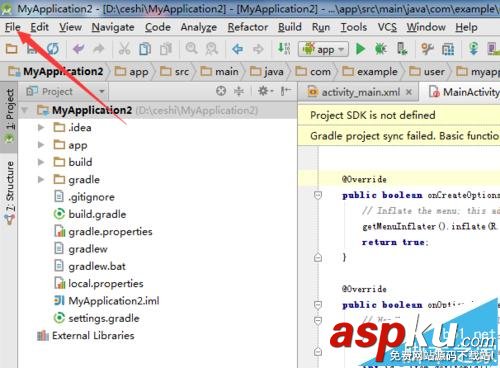Open the View menu
500x368 pixels.
[x=70, y=27]
